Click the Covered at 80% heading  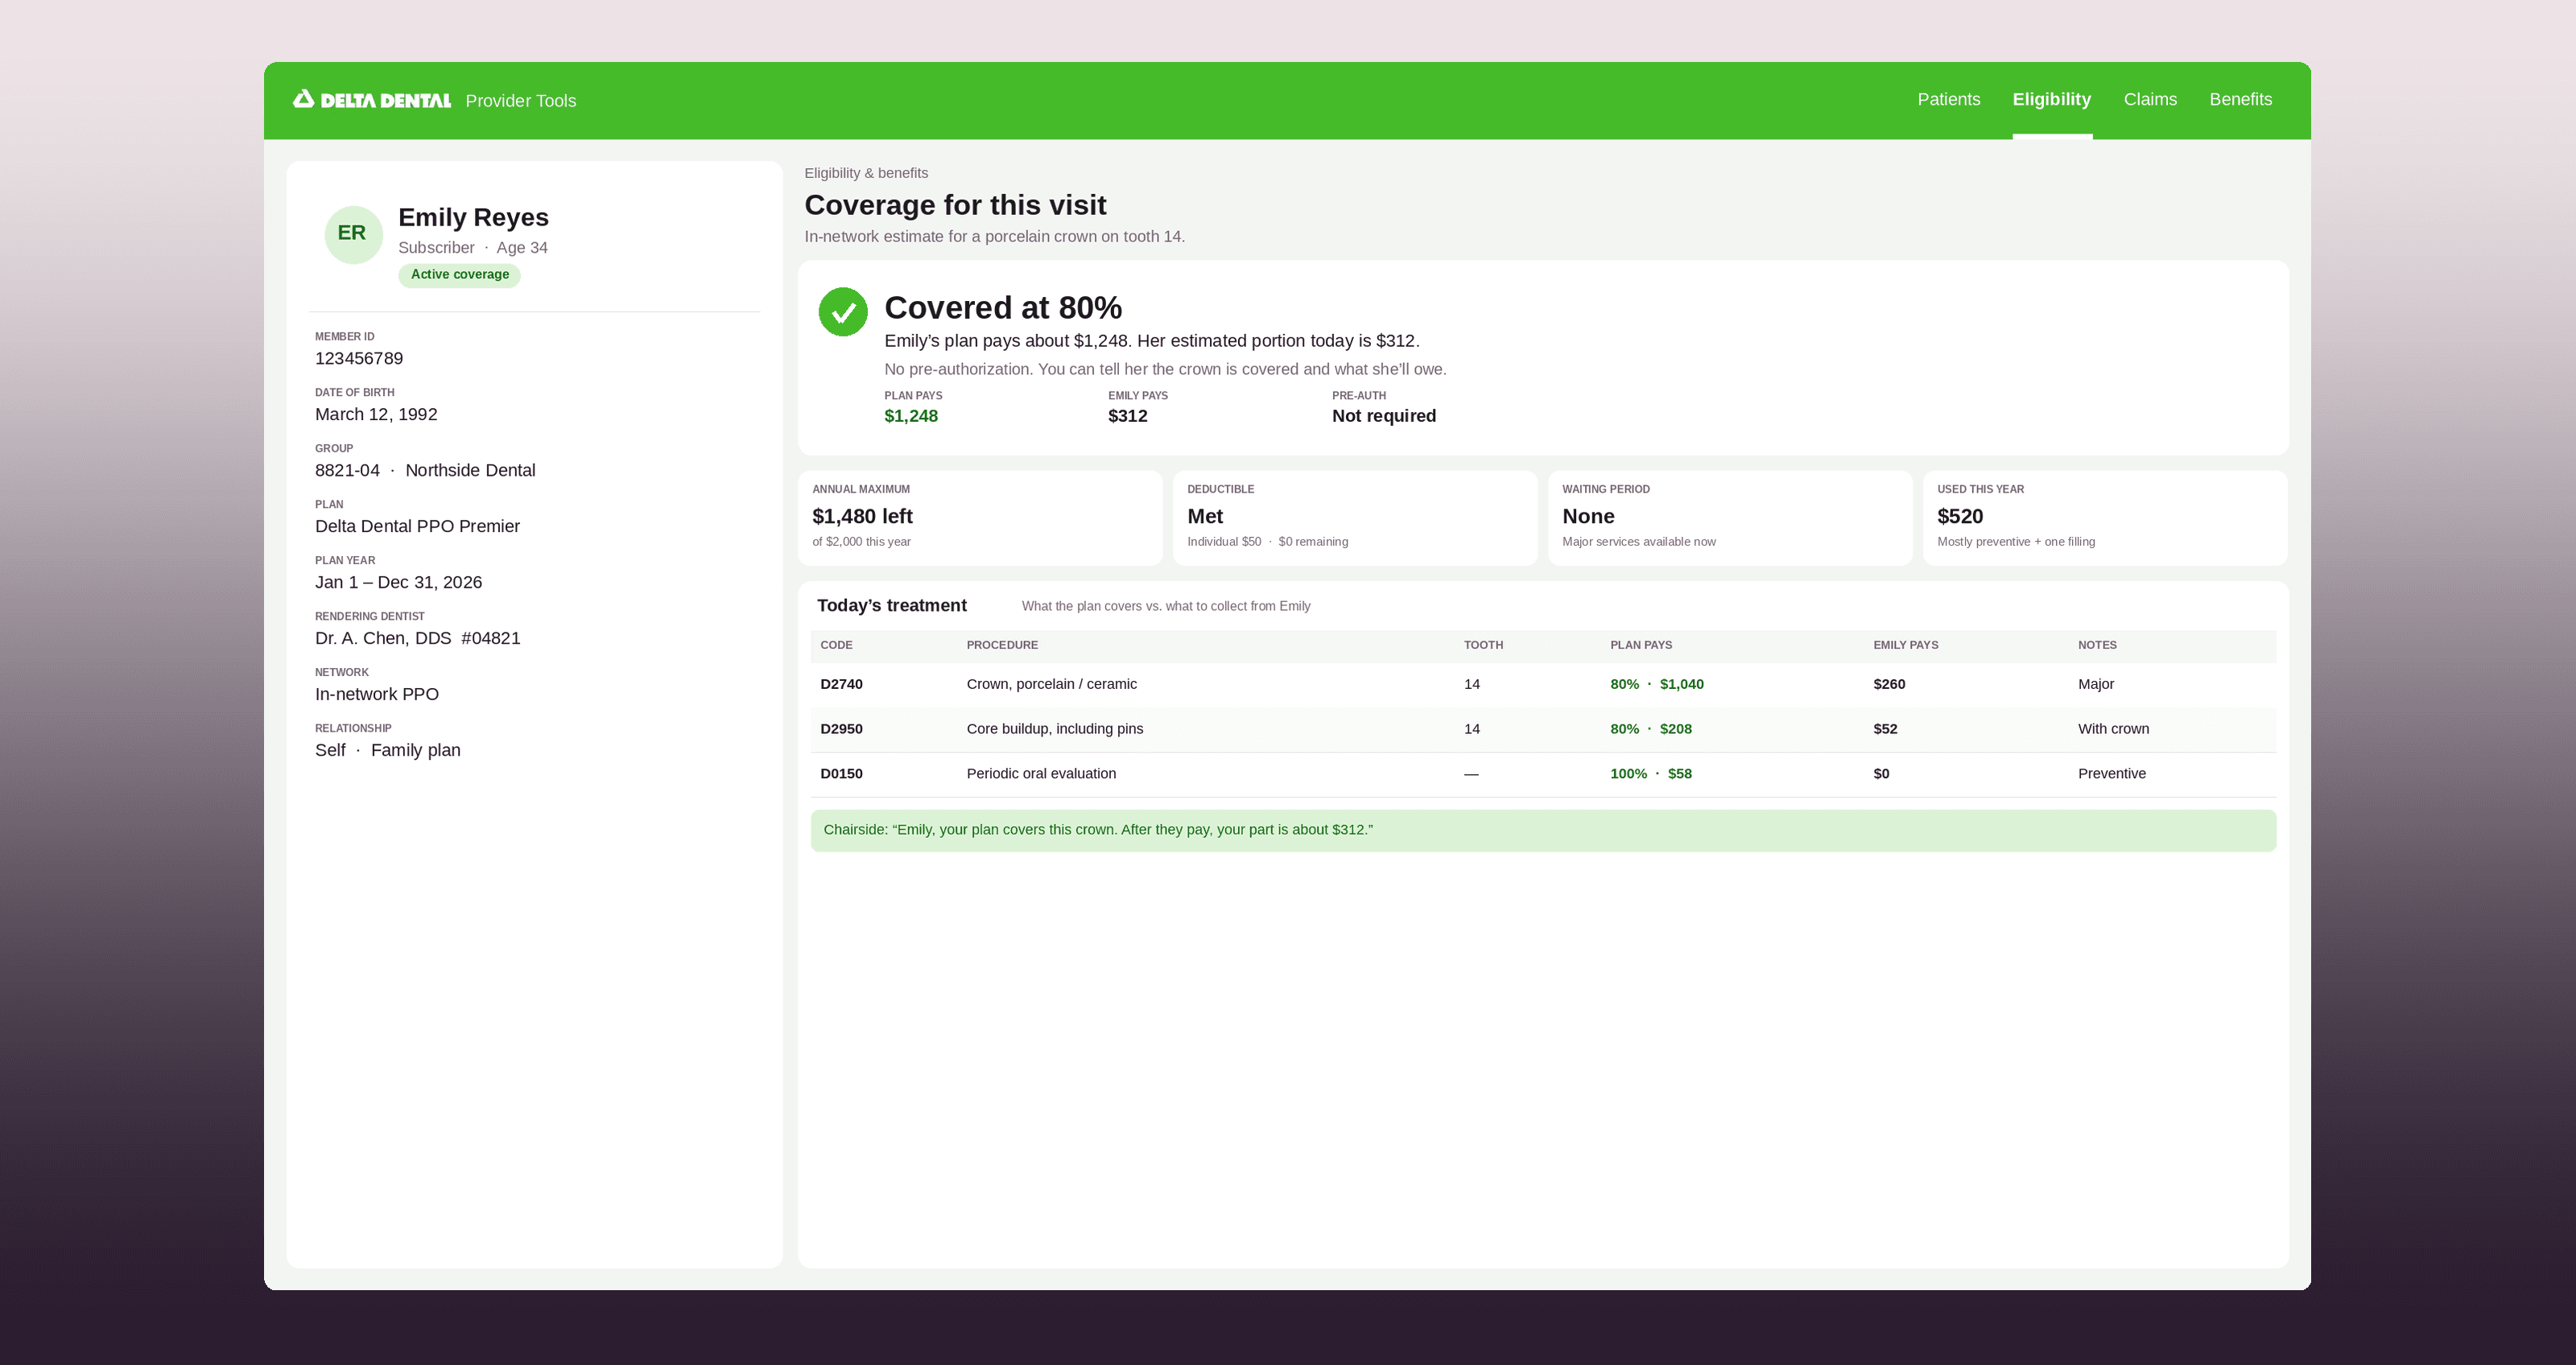click(1003, 308)
